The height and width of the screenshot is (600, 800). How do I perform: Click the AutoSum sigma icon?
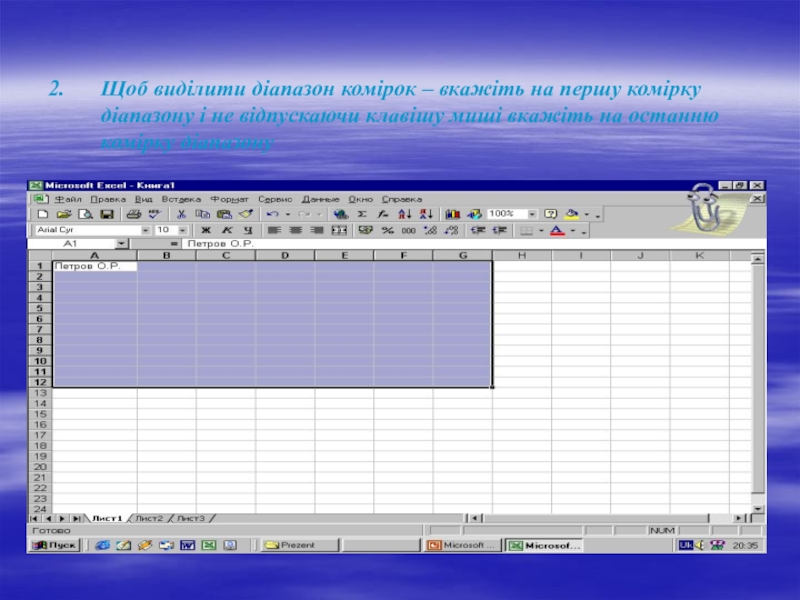click(x=362, y=214)
